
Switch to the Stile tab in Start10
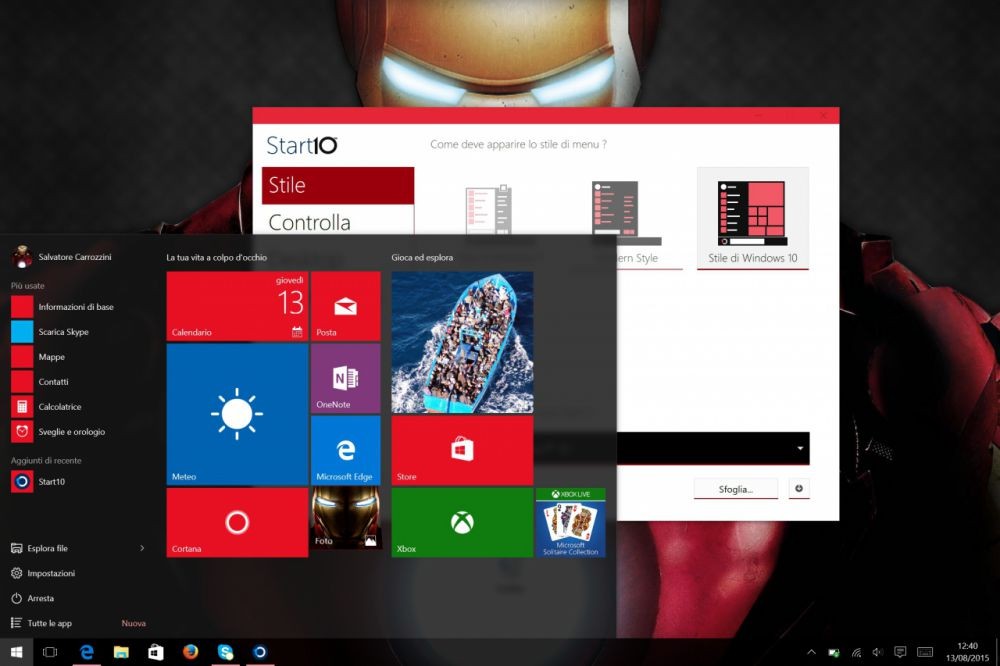pos(338,185)
